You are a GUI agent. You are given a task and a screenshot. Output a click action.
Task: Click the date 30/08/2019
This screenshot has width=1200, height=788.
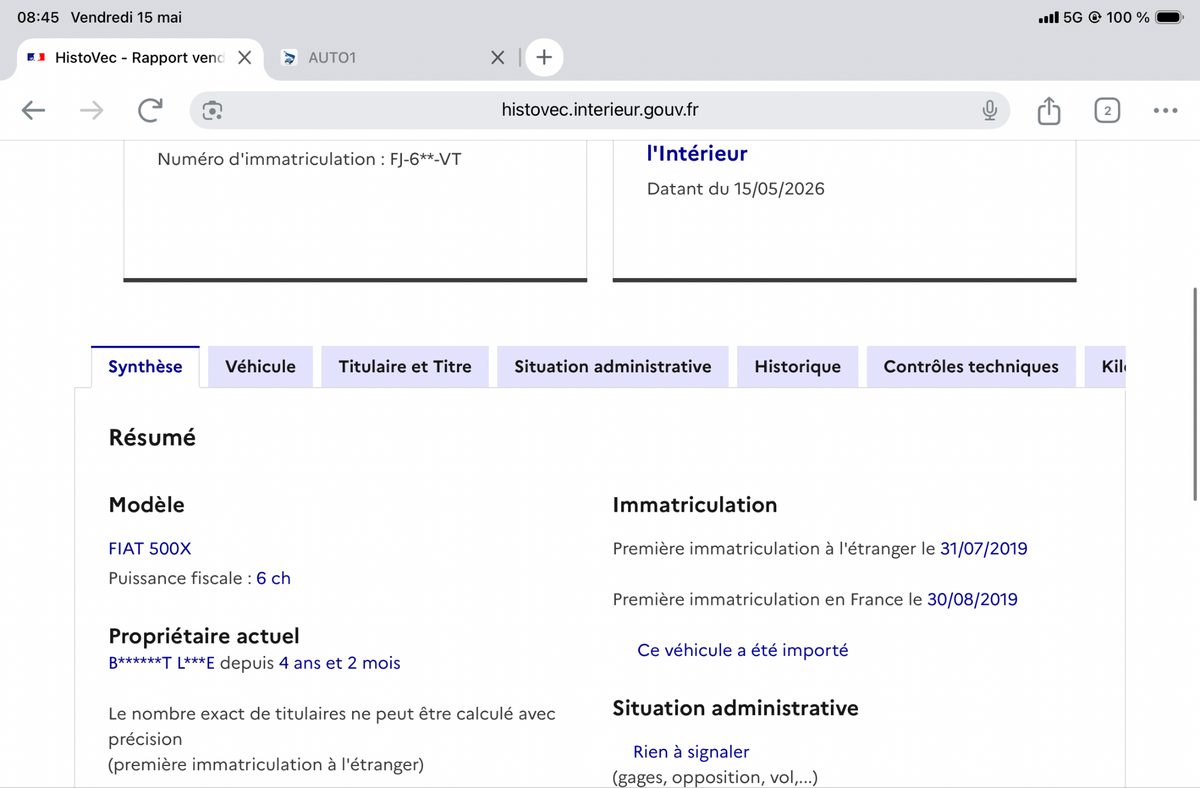coord(972,600)
